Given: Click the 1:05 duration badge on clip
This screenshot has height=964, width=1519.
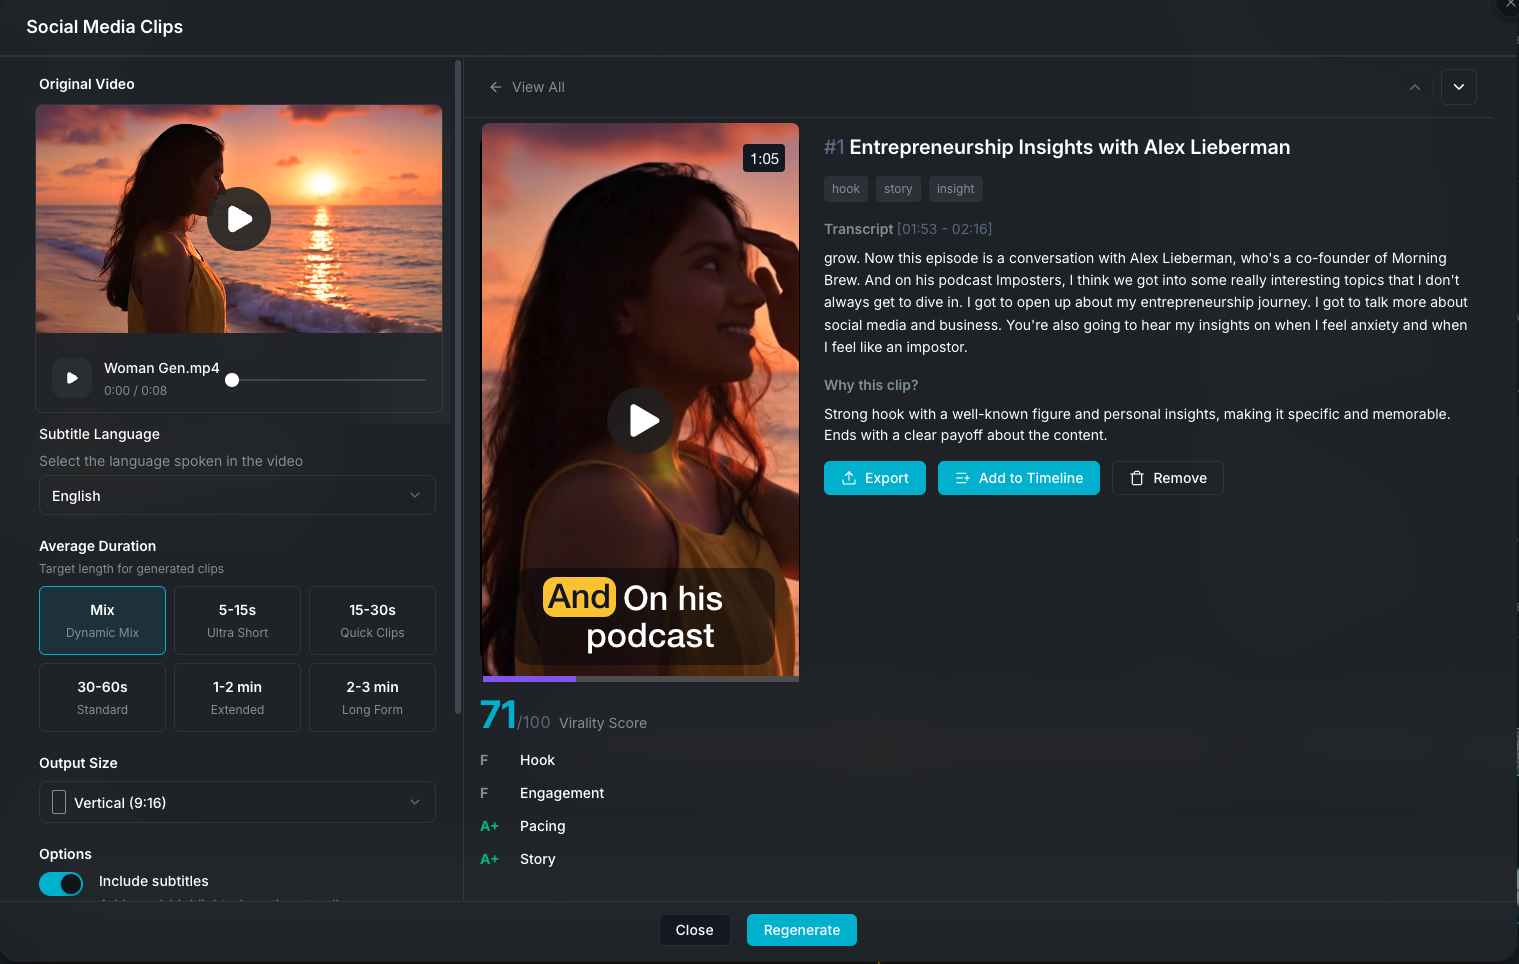Looking at the screenshot, I should [x=764, y=158].
